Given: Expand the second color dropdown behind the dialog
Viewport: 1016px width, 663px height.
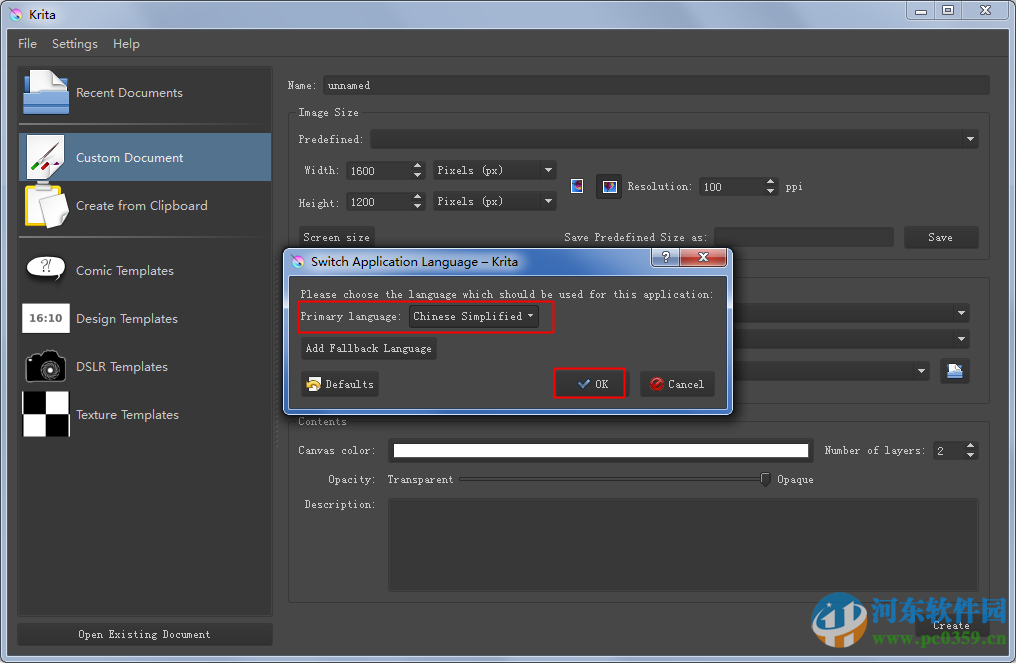Looking at the screenshot, I should coord(962,338).
